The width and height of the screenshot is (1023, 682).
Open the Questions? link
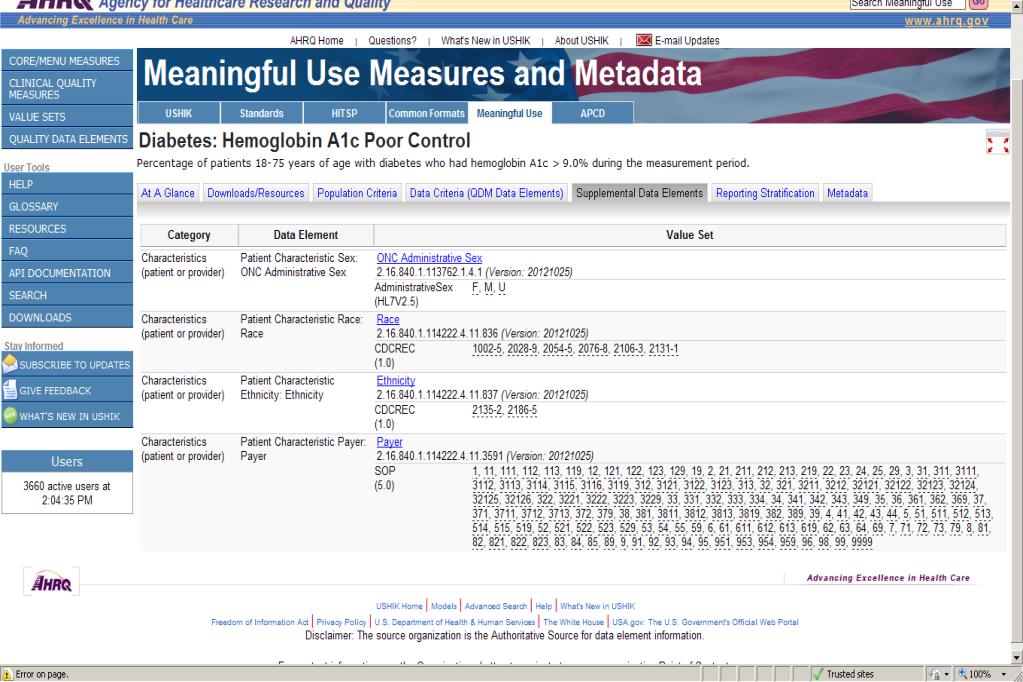click(392, 40)
